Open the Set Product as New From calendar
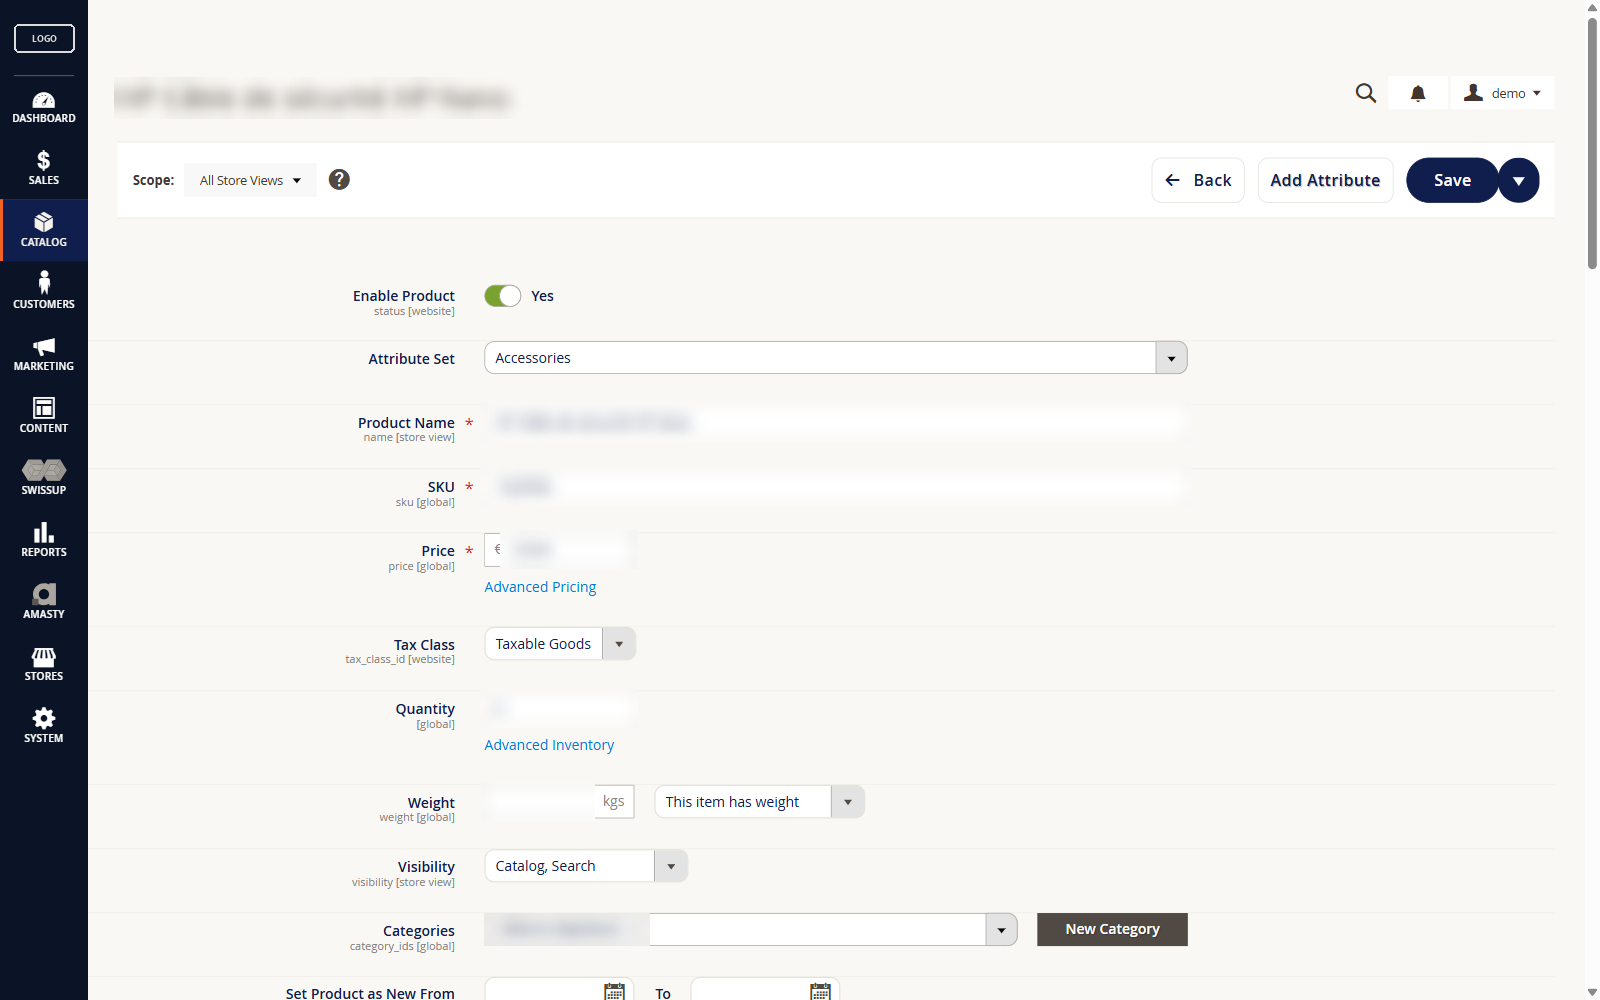The height and width of the screenshot is (1000, 1600). click(614, 992)
